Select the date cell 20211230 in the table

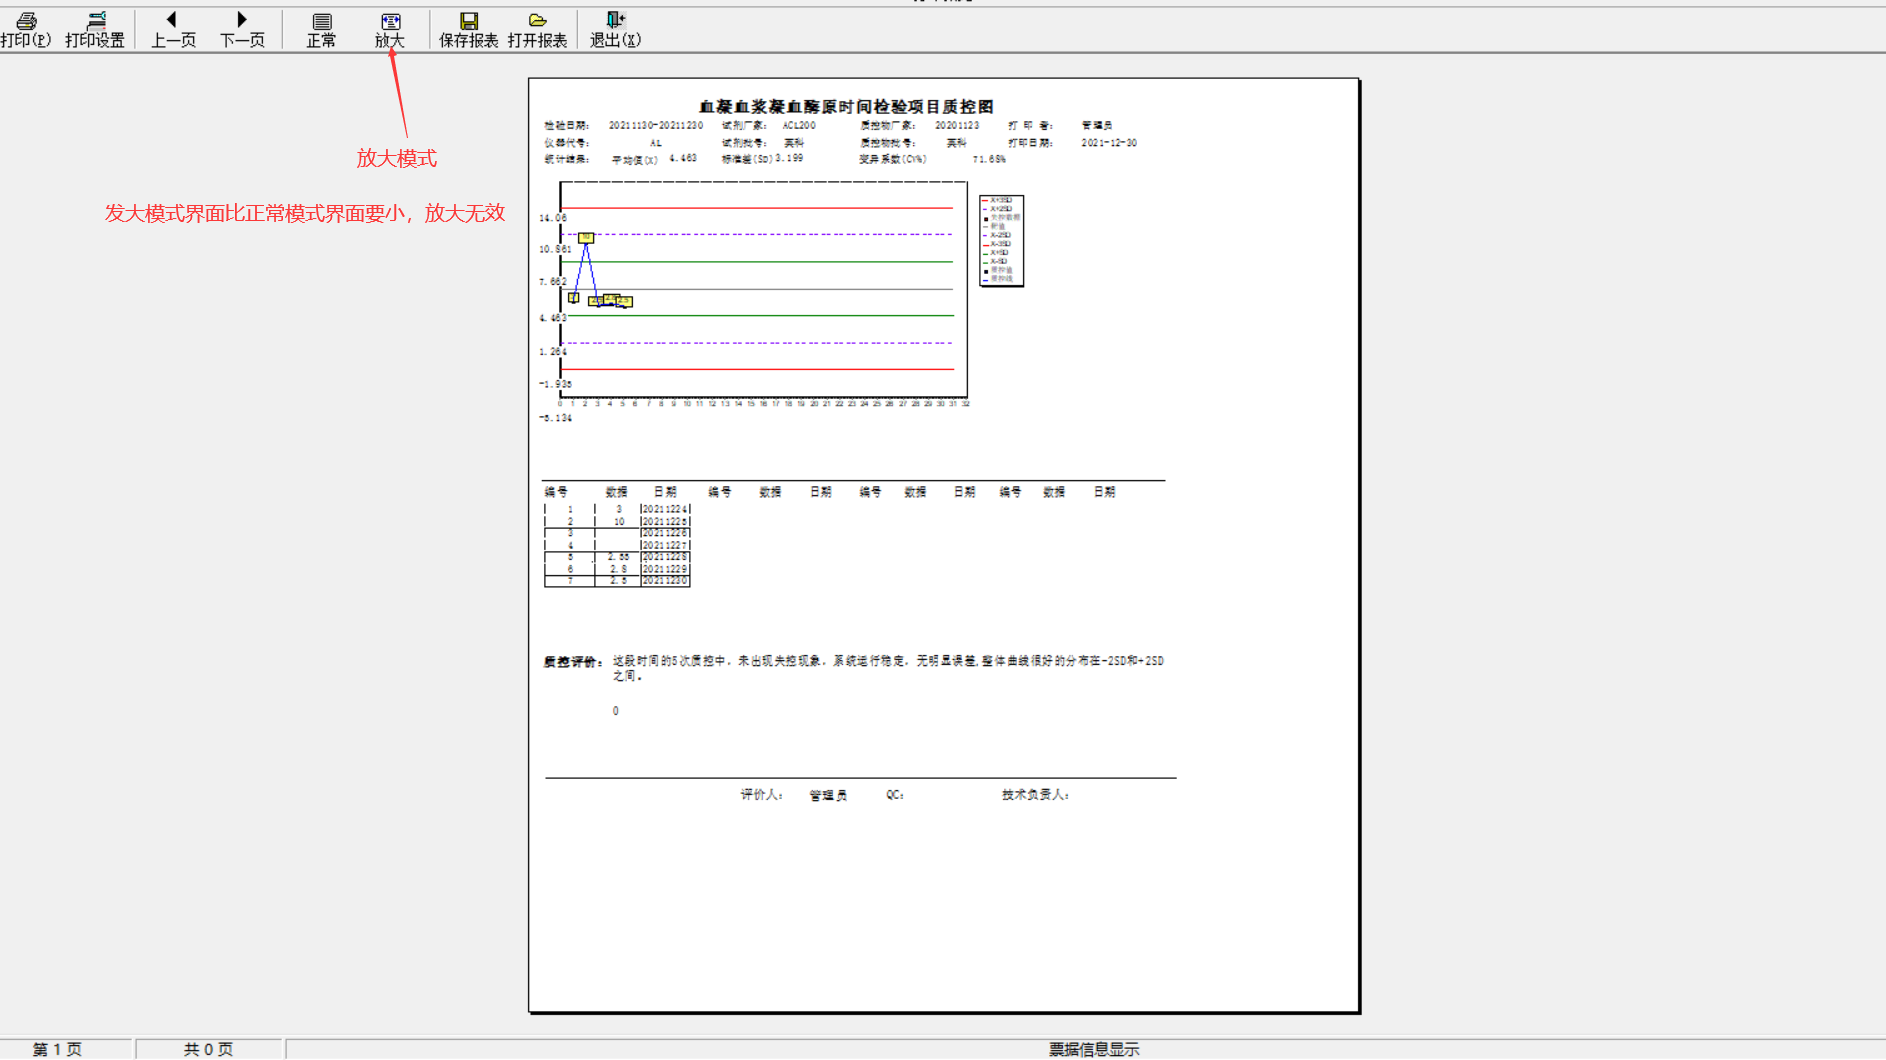(x=665, y=581)
